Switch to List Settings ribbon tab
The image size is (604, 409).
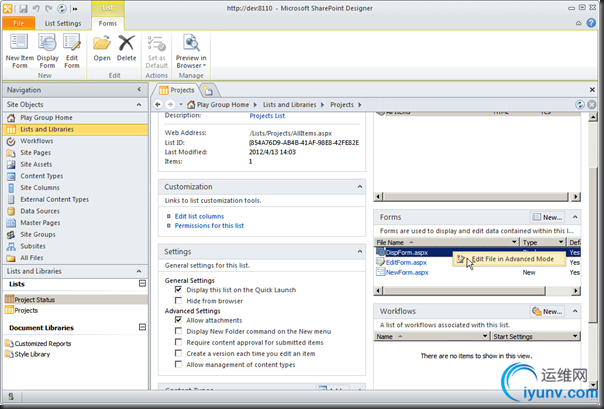tap(63, 23)
